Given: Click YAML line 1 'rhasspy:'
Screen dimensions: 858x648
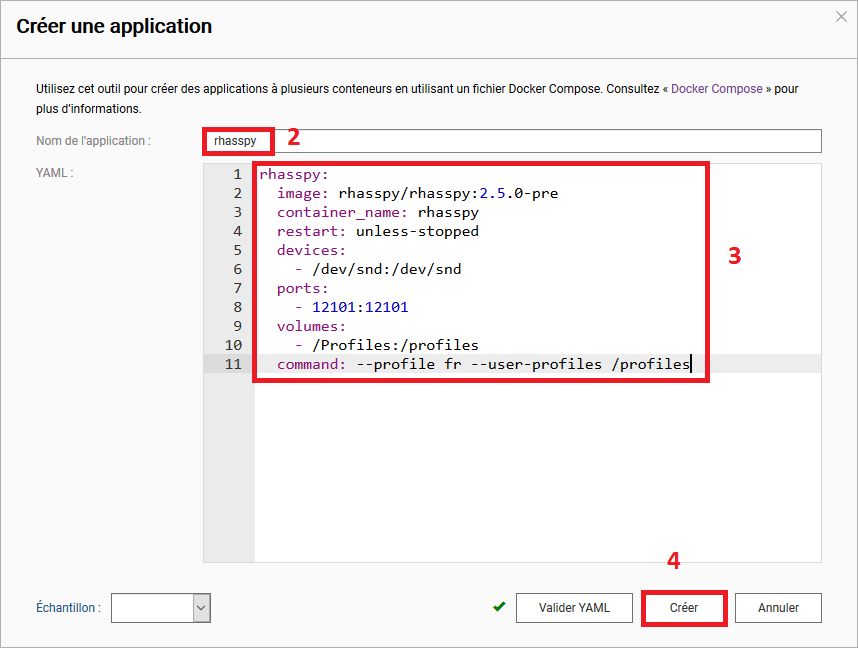Looking at the screenshot, I should (294, 175).
